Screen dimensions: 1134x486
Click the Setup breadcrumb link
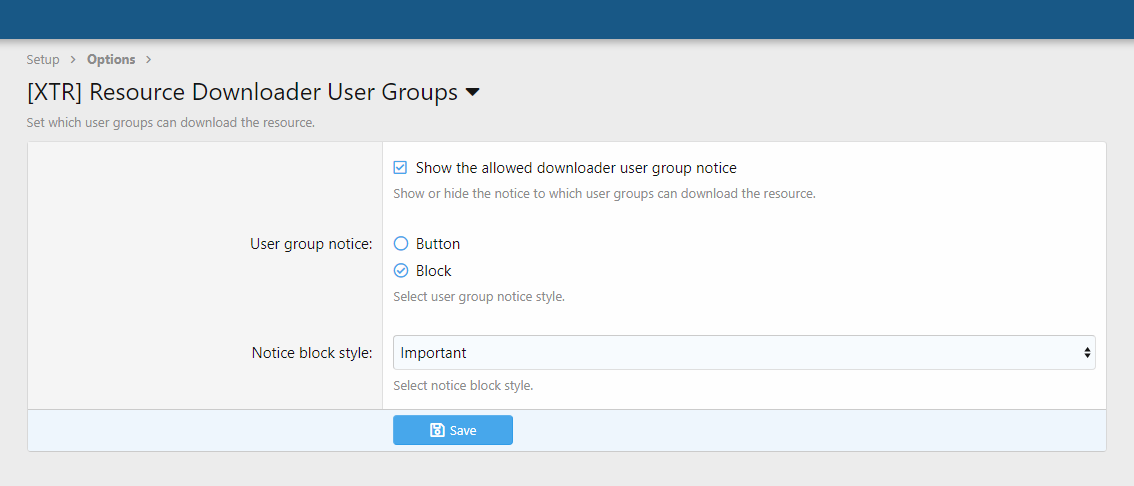(x=43, y=60)
